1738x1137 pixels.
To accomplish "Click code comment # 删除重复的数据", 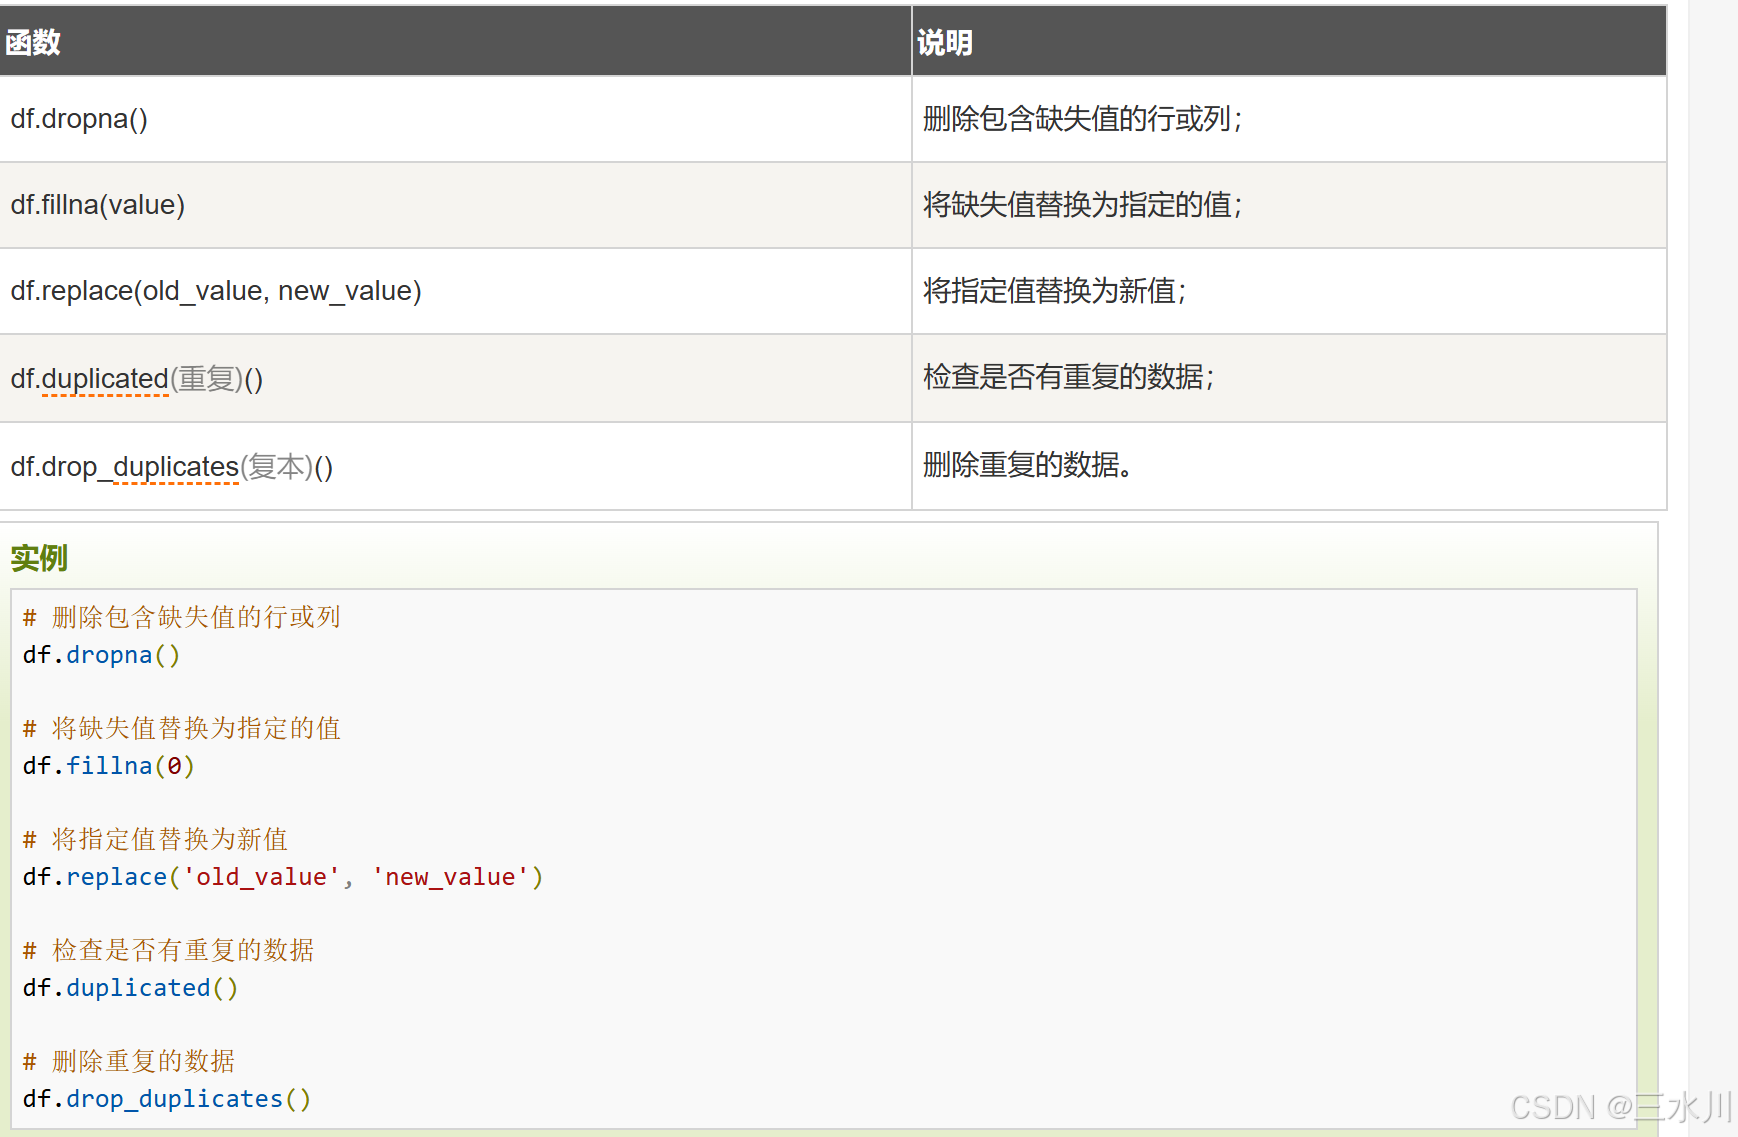I will [129, 1061].
